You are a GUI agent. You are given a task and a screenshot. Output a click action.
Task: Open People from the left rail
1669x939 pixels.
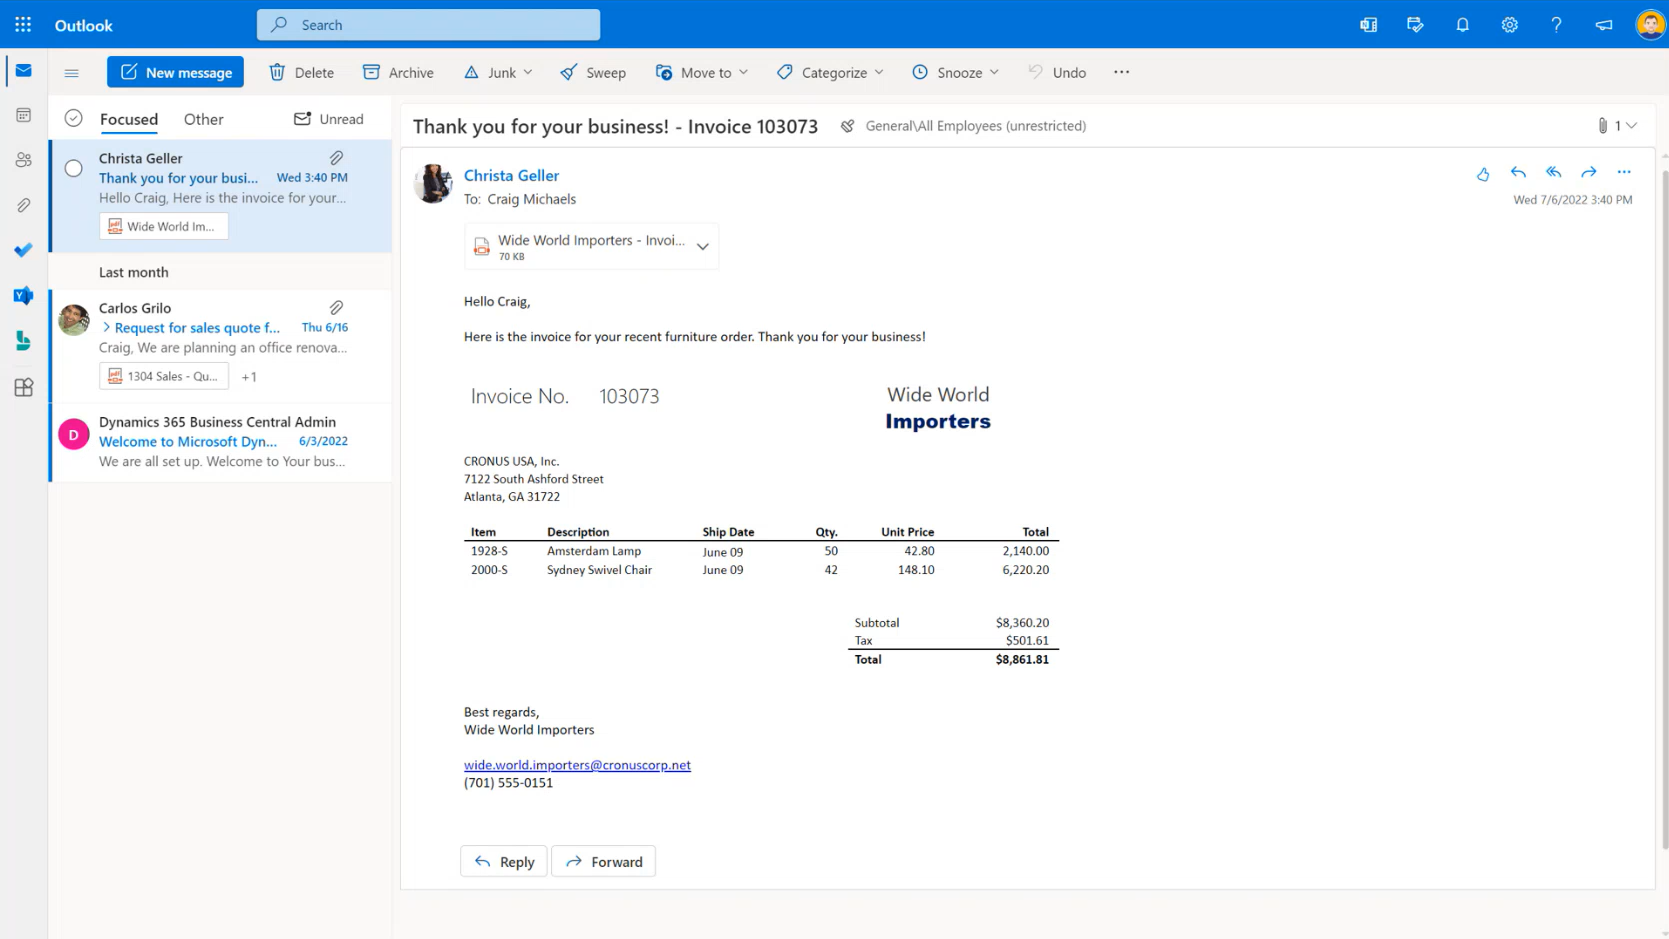click(x=24, y=160)
